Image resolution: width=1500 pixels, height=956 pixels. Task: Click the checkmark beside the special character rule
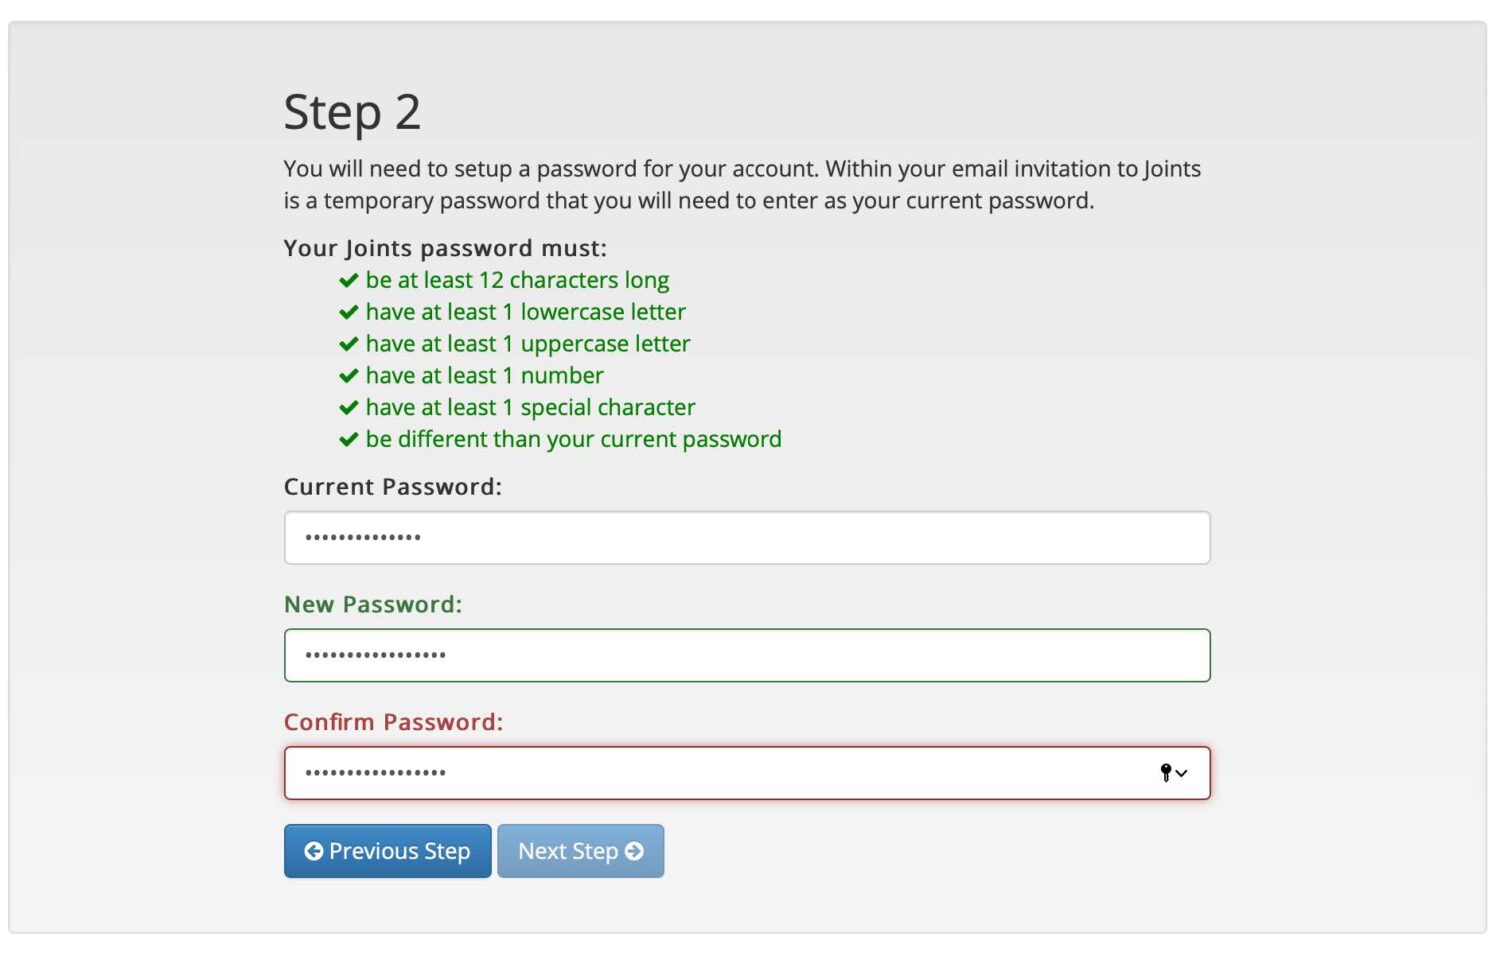pyautogui.click(x=348, y=408)
